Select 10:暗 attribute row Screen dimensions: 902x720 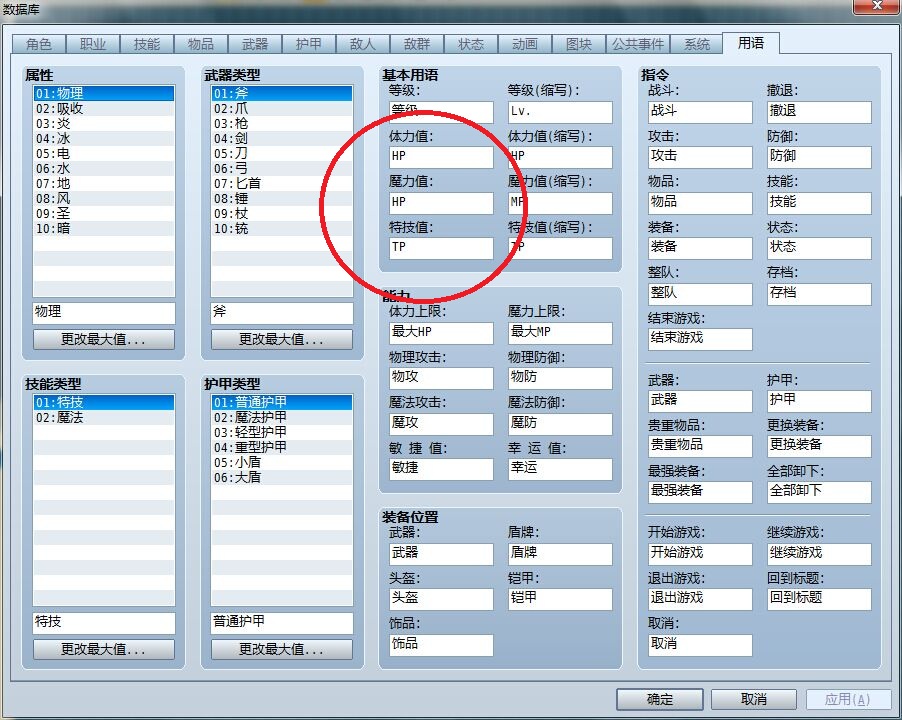pos(104,228)
